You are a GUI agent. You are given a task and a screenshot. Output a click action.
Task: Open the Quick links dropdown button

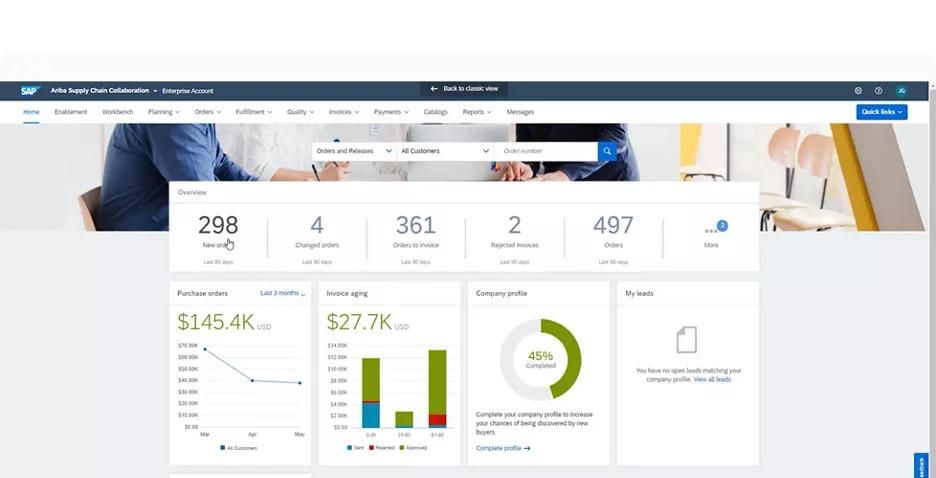(882, 112)
